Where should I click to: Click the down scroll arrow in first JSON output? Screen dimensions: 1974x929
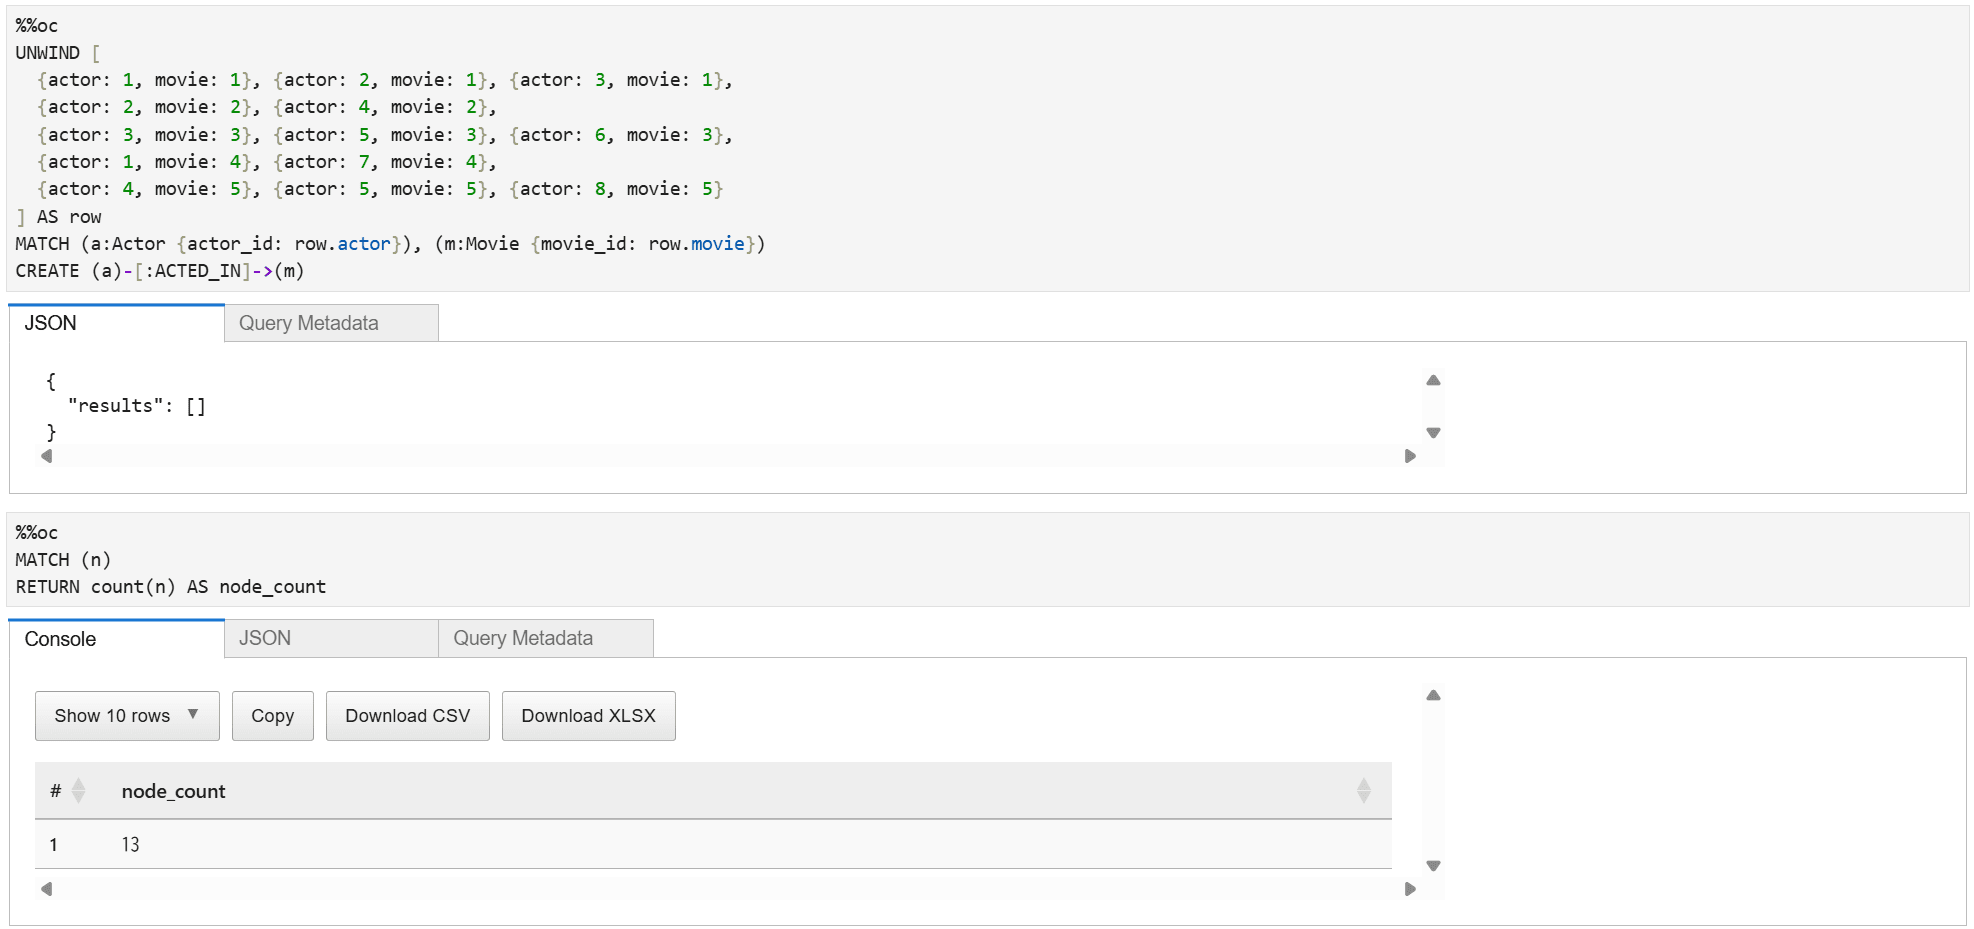coord(1433,433)
